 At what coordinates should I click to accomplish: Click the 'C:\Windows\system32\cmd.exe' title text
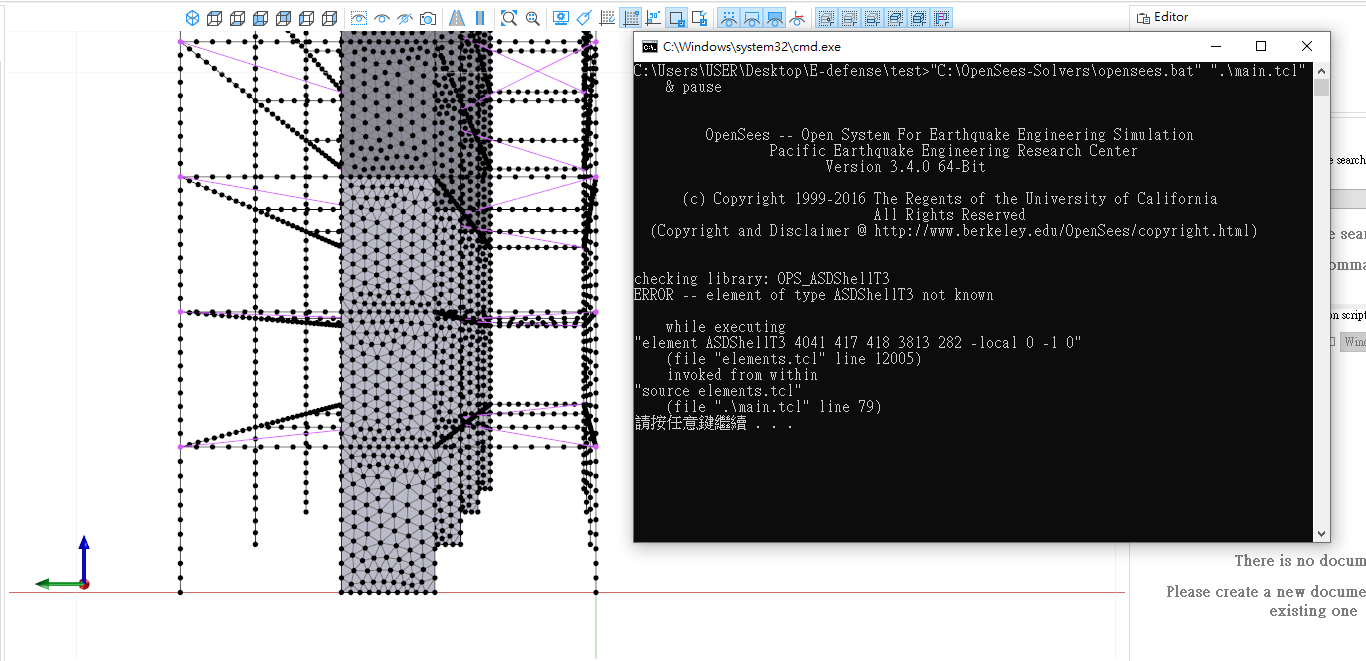tap(751, 46)
